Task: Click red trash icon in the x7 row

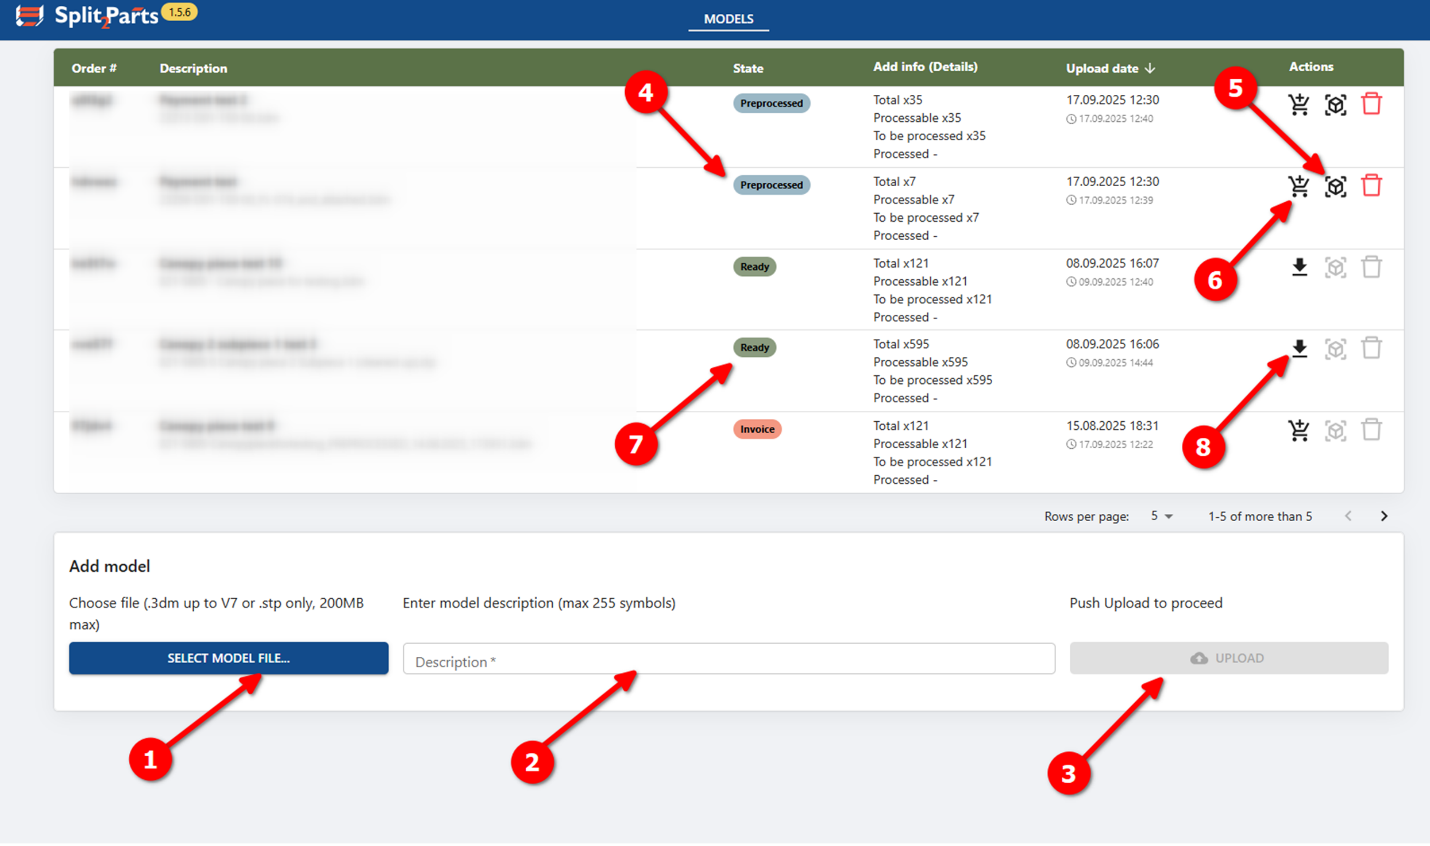Action: click(1372, 186)
